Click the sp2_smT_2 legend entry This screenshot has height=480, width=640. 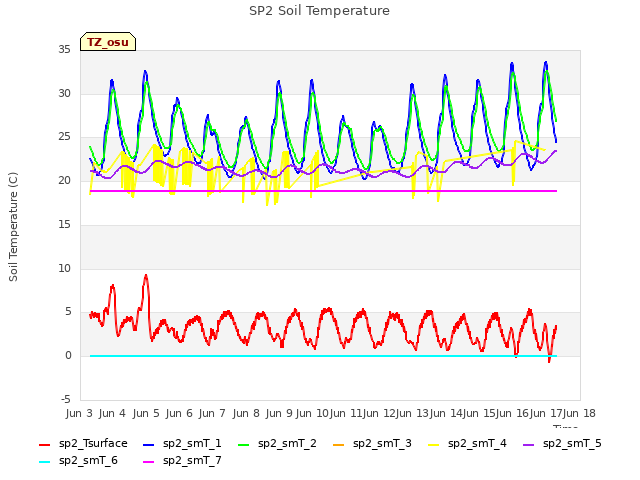(277, 443)
